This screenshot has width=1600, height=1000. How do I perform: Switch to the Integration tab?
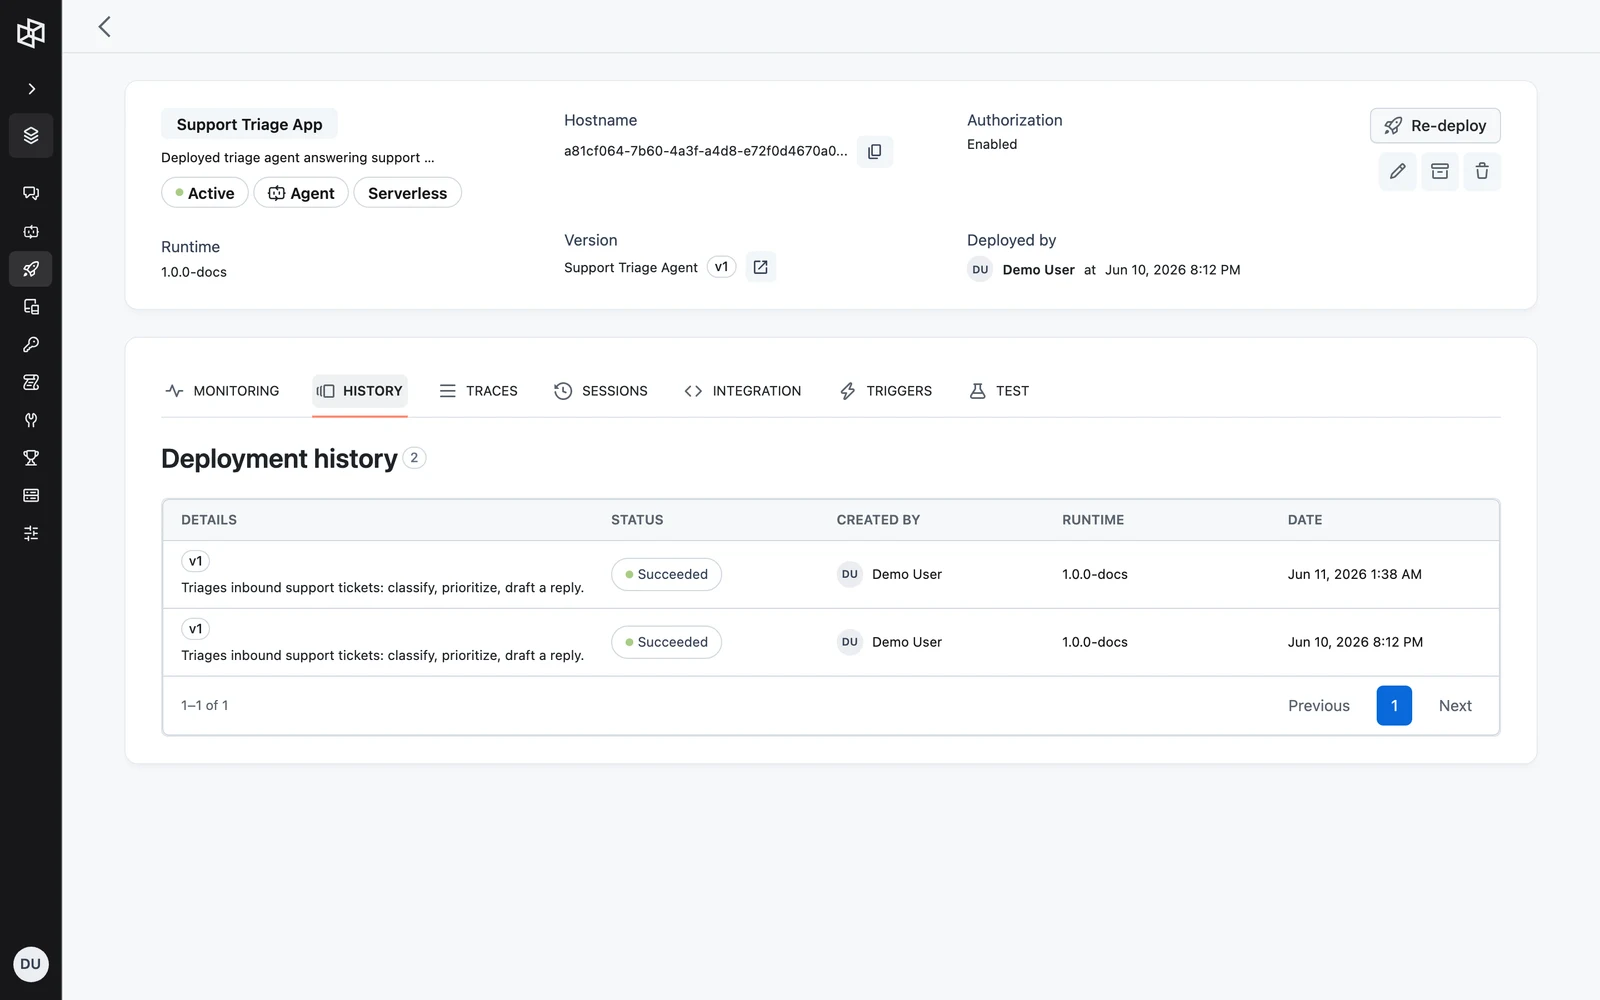[743, 391]
